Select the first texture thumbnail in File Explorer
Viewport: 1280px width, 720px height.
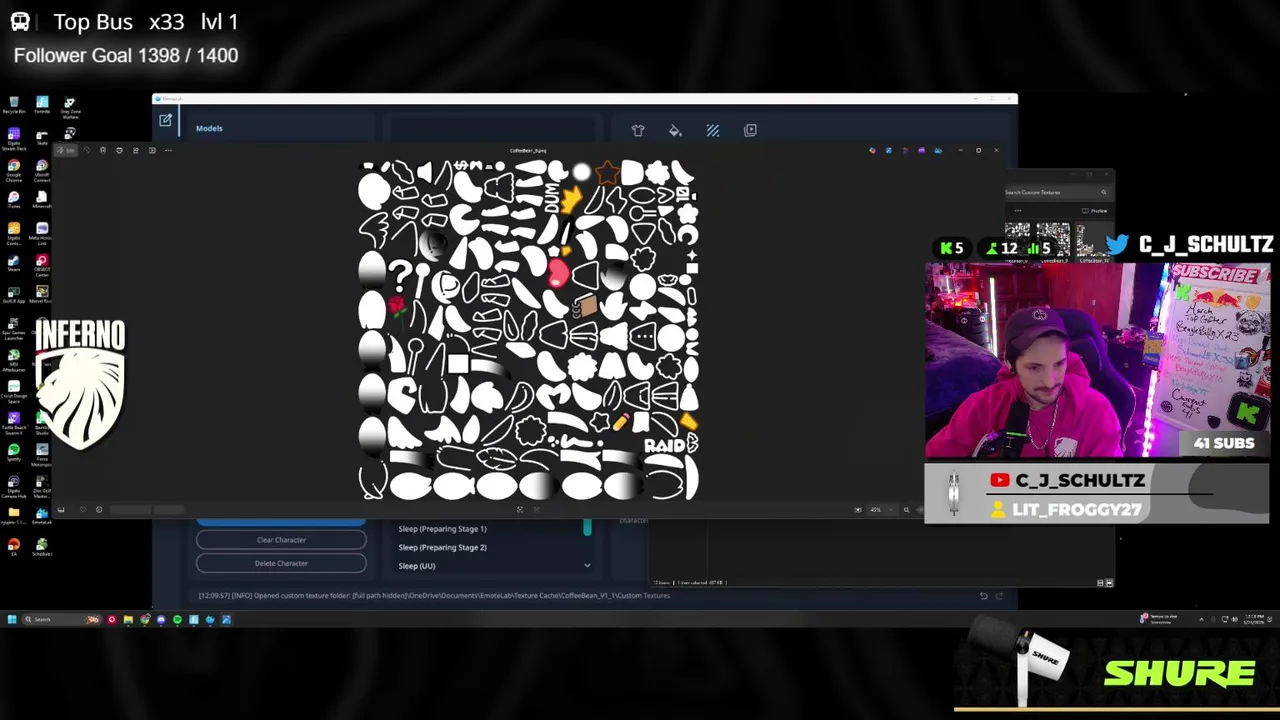coord(1017,241)
